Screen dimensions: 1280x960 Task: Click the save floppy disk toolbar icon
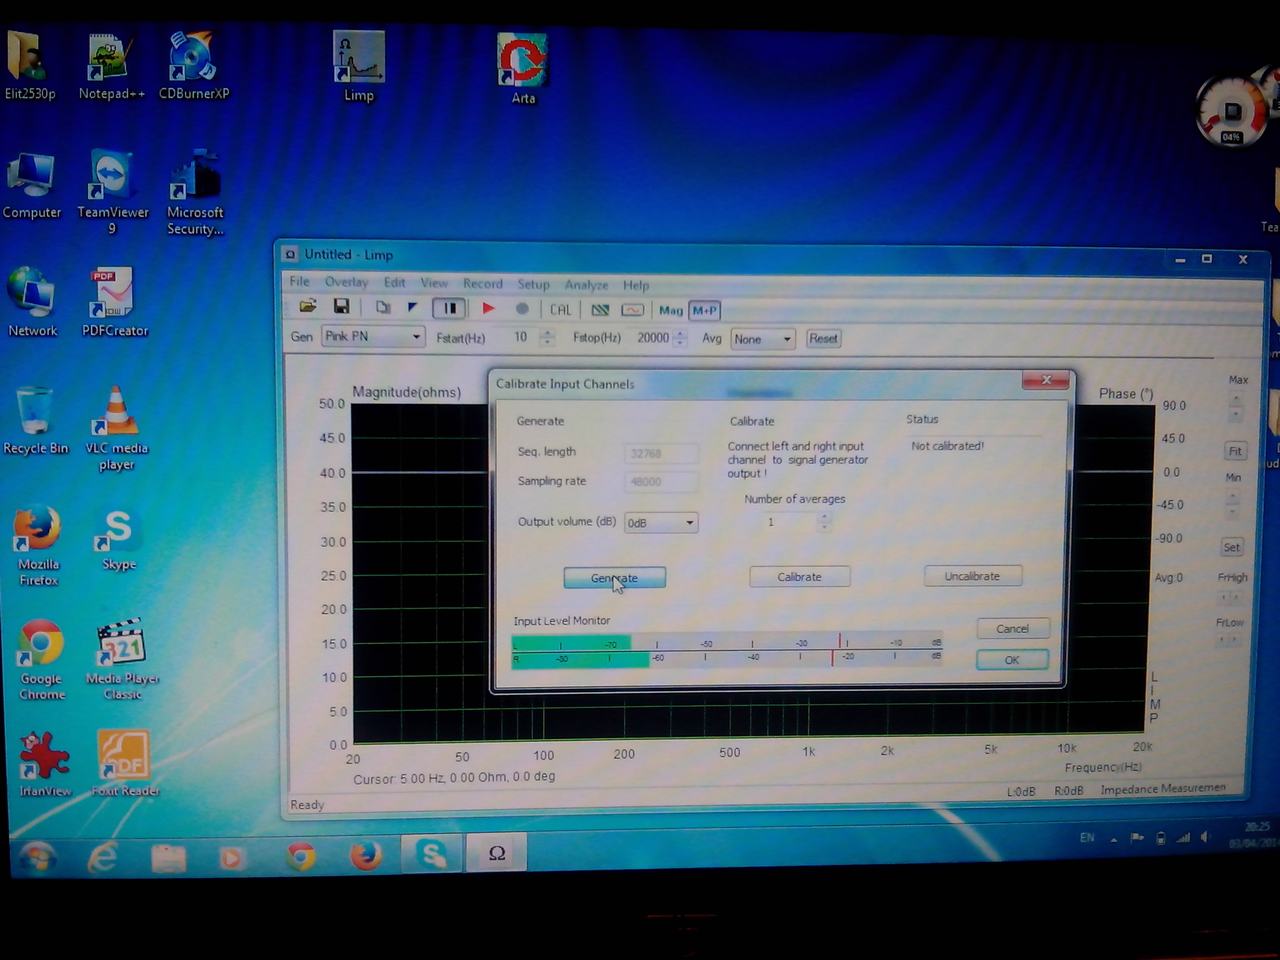click(341, 306)
